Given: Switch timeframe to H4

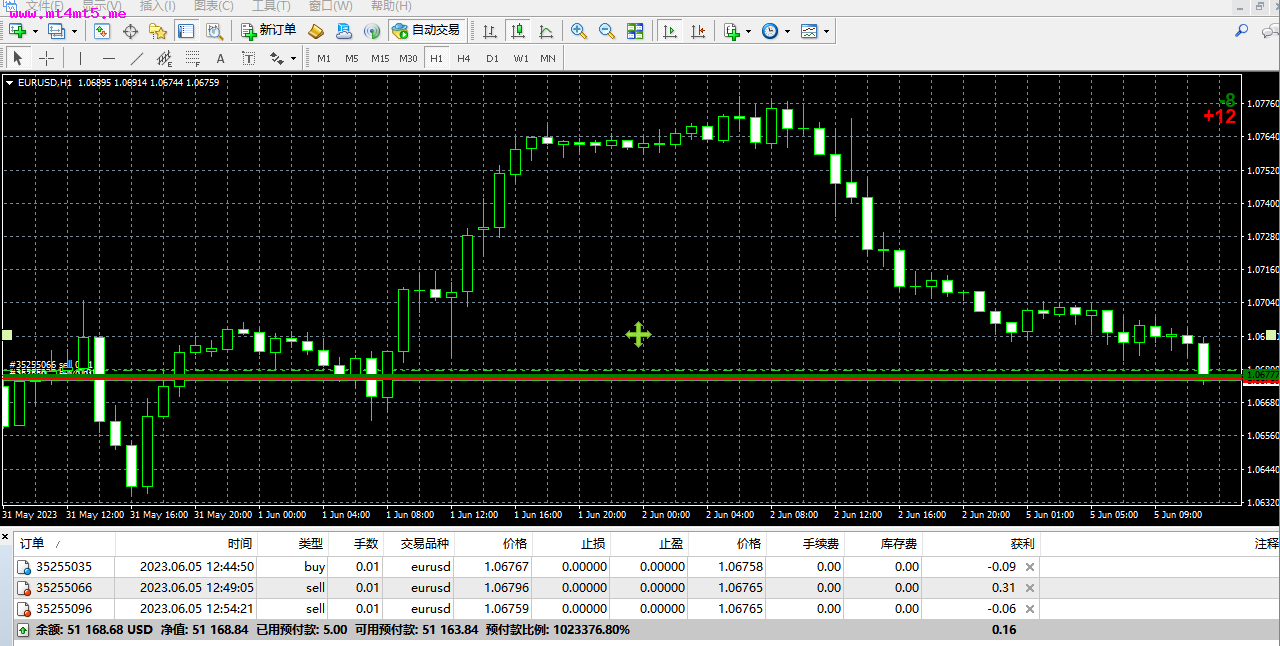Looking at the screenshot, I should (x=464, y=58).
